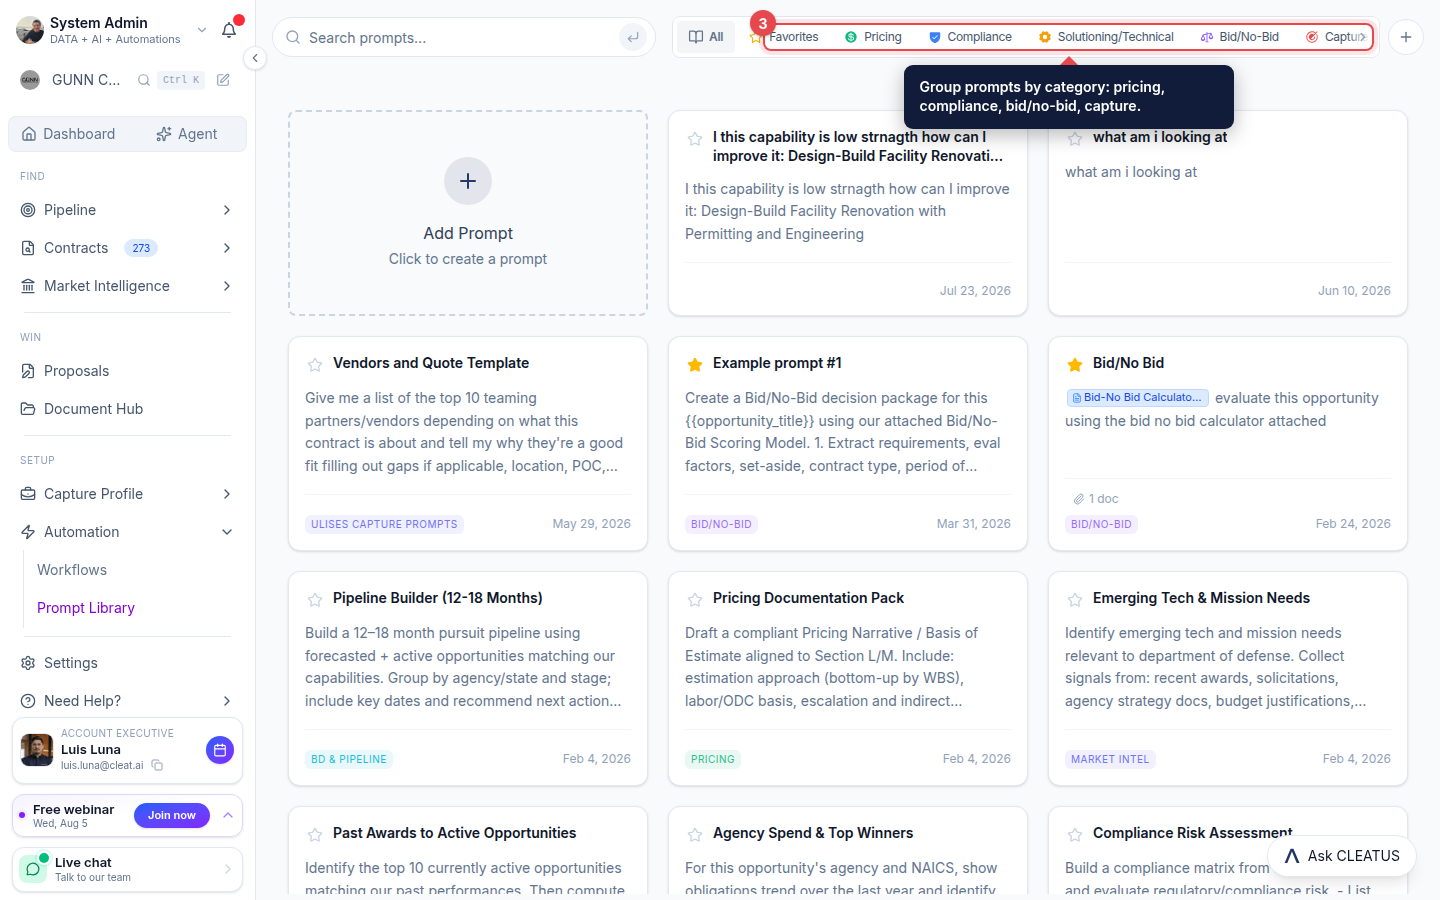Copy Luis Luna's email with the copy icon
The width and height of the screenshot is (1440, 900).
[157, 765]
